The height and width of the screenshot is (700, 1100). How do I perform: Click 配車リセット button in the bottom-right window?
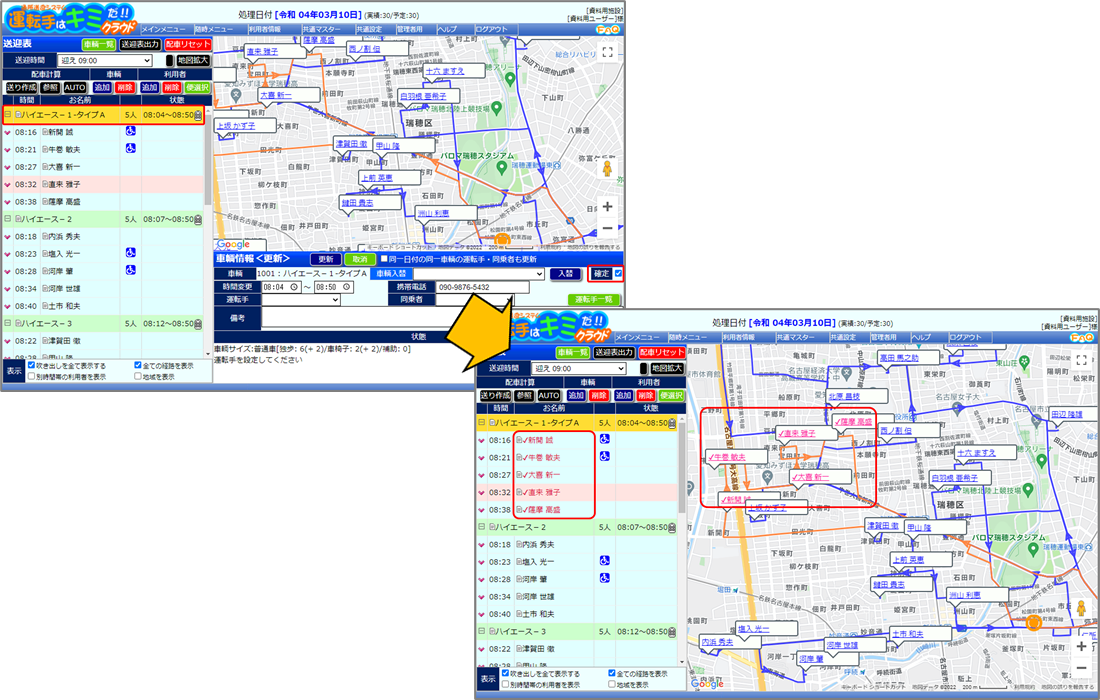[x=662, y=353]
